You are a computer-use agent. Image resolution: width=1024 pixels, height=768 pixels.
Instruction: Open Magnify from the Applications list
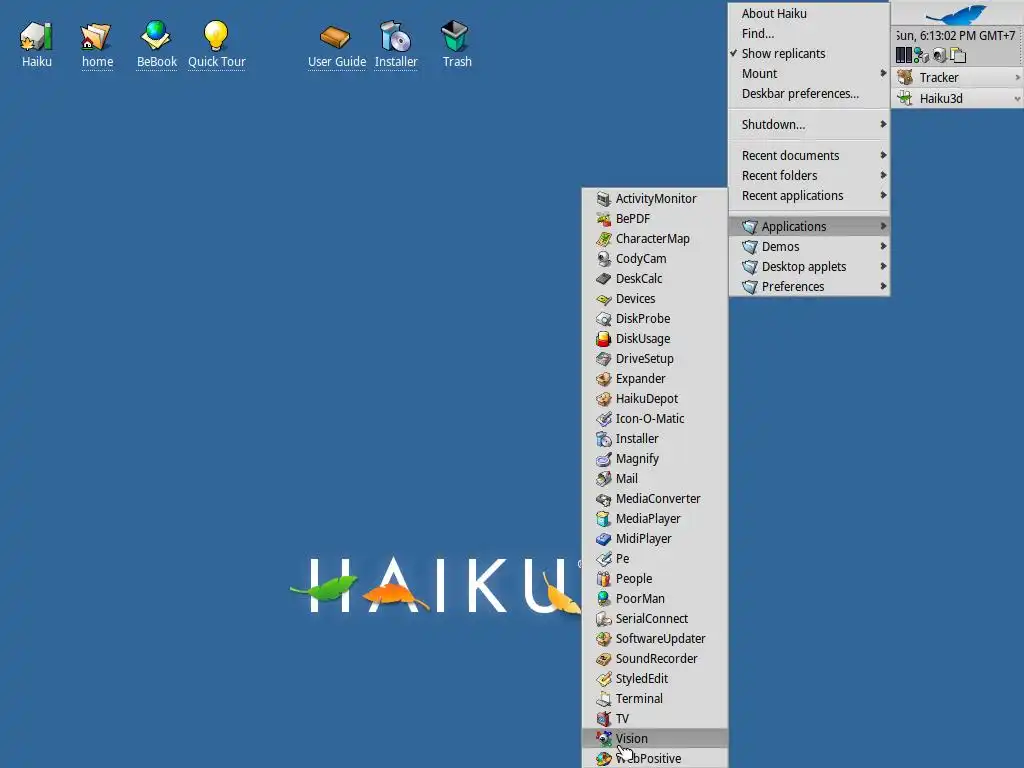click(x=655, y=458)
